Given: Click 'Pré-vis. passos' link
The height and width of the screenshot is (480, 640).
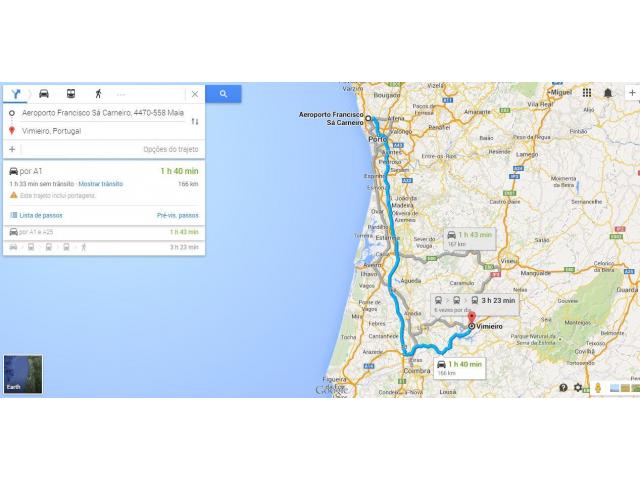Looking at the screenshot, I should coord(178,215).
